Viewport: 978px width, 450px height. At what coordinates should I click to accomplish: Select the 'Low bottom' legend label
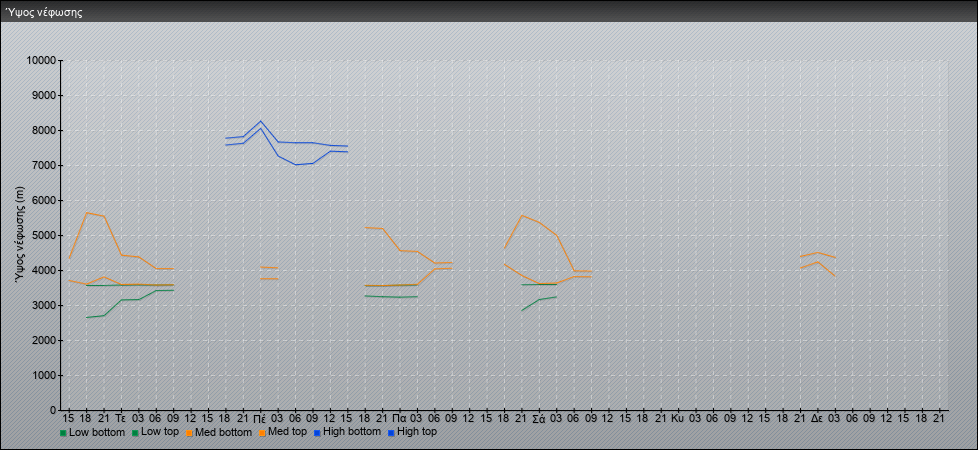[x=97, y=432]
